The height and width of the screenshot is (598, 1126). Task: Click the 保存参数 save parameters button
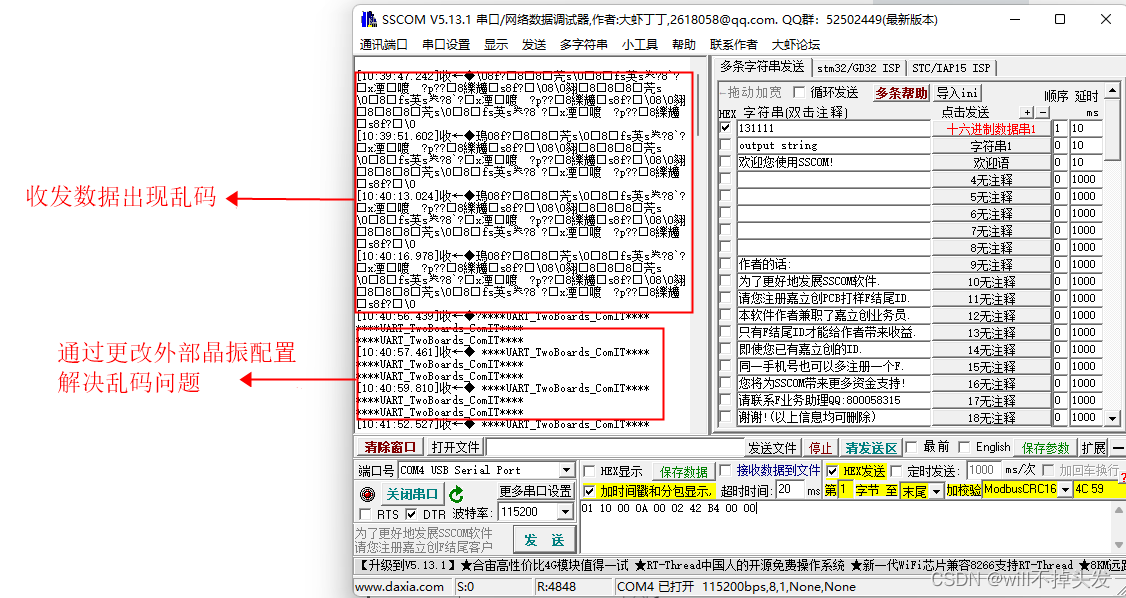tap(1046, 448)
